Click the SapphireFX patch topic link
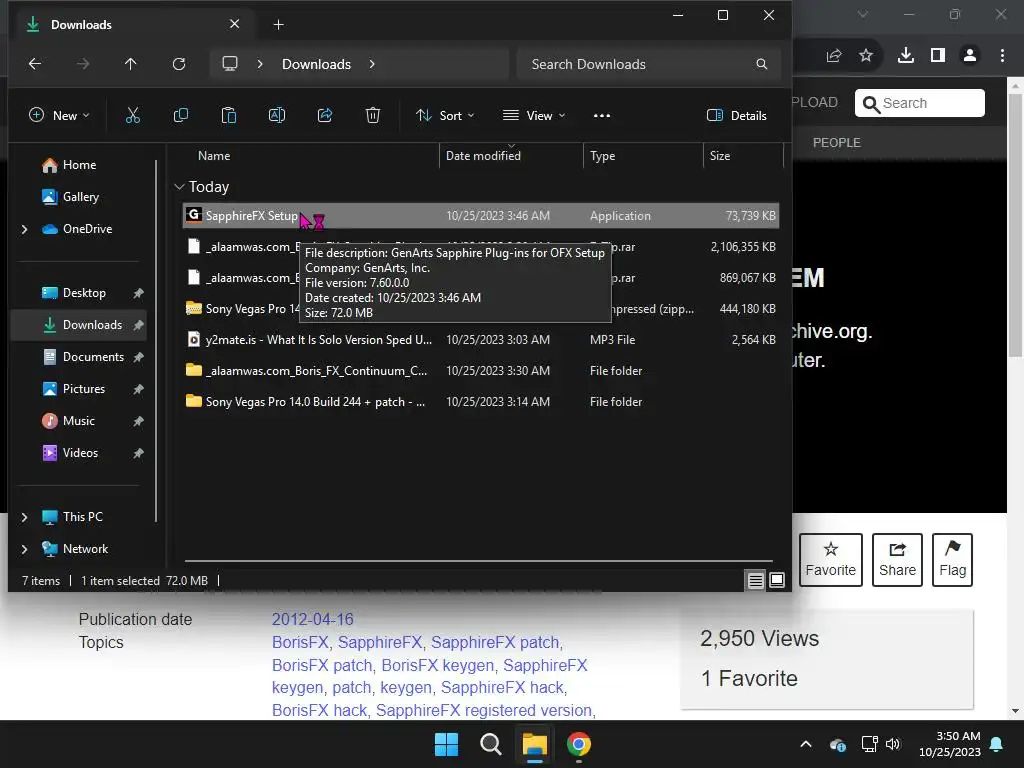 click(x=495, y=643)
